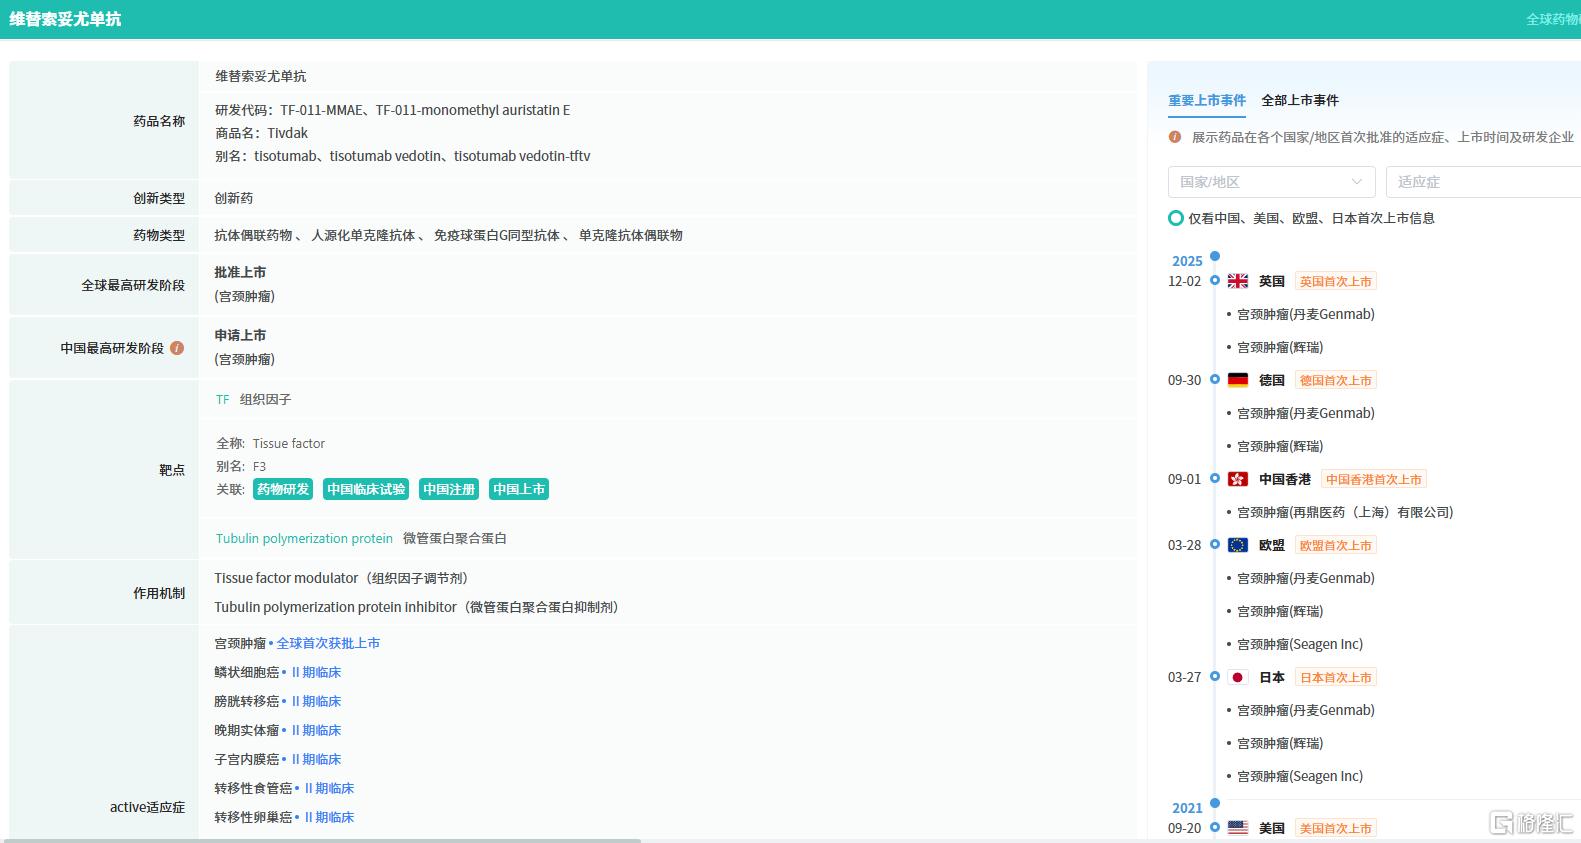The height and width of the screenshot is (843, 1581).
Task: Click the horizontal scrollbar at page bottom
Action: 320,840
